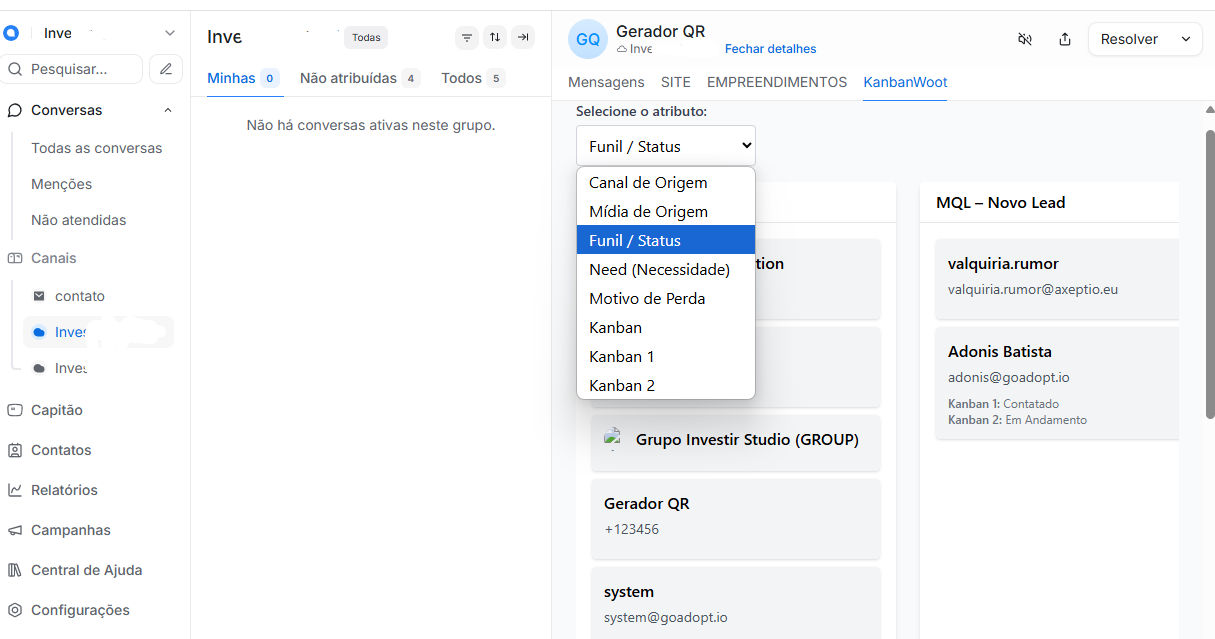Open the compose new conversation pencil icon
This screenshot has height=639, width=1215.
pos(166,69)
